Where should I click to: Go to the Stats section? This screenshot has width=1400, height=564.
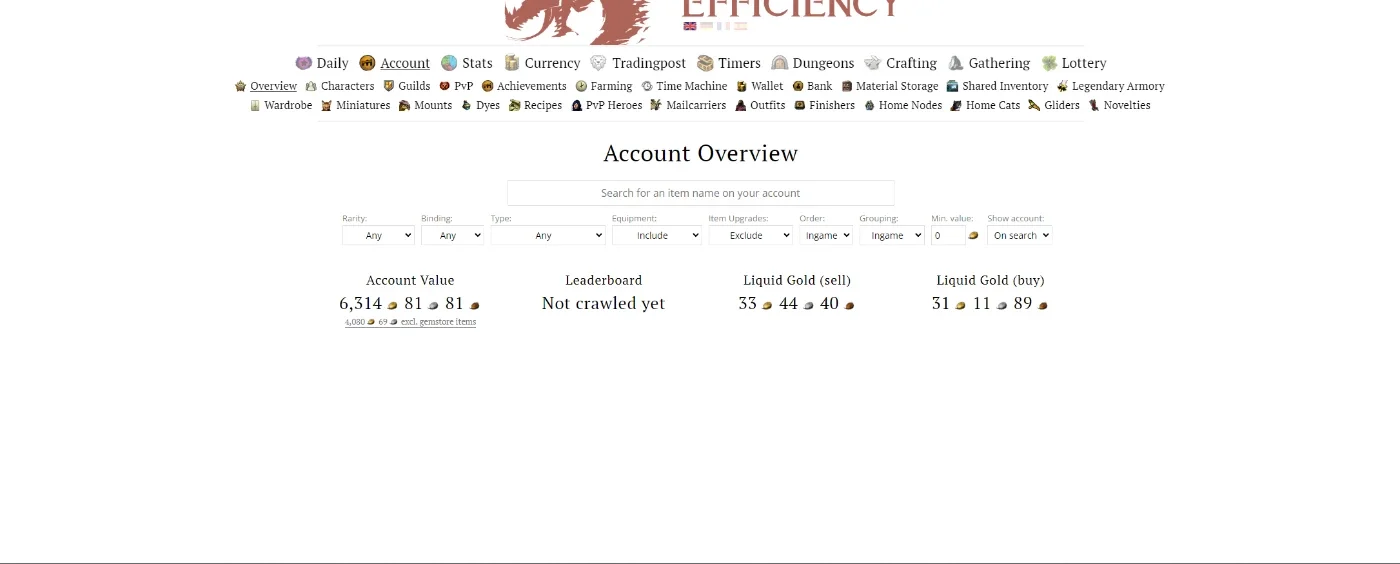pos(477,63)
